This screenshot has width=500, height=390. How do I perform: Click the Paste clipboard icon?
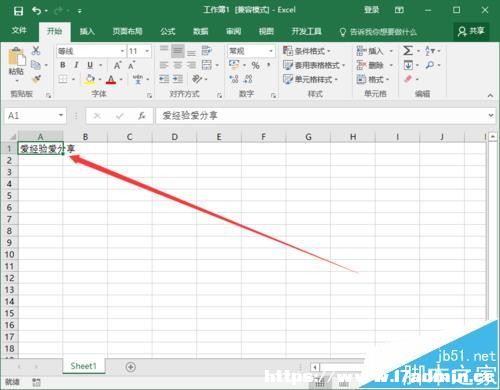[17, 57]
